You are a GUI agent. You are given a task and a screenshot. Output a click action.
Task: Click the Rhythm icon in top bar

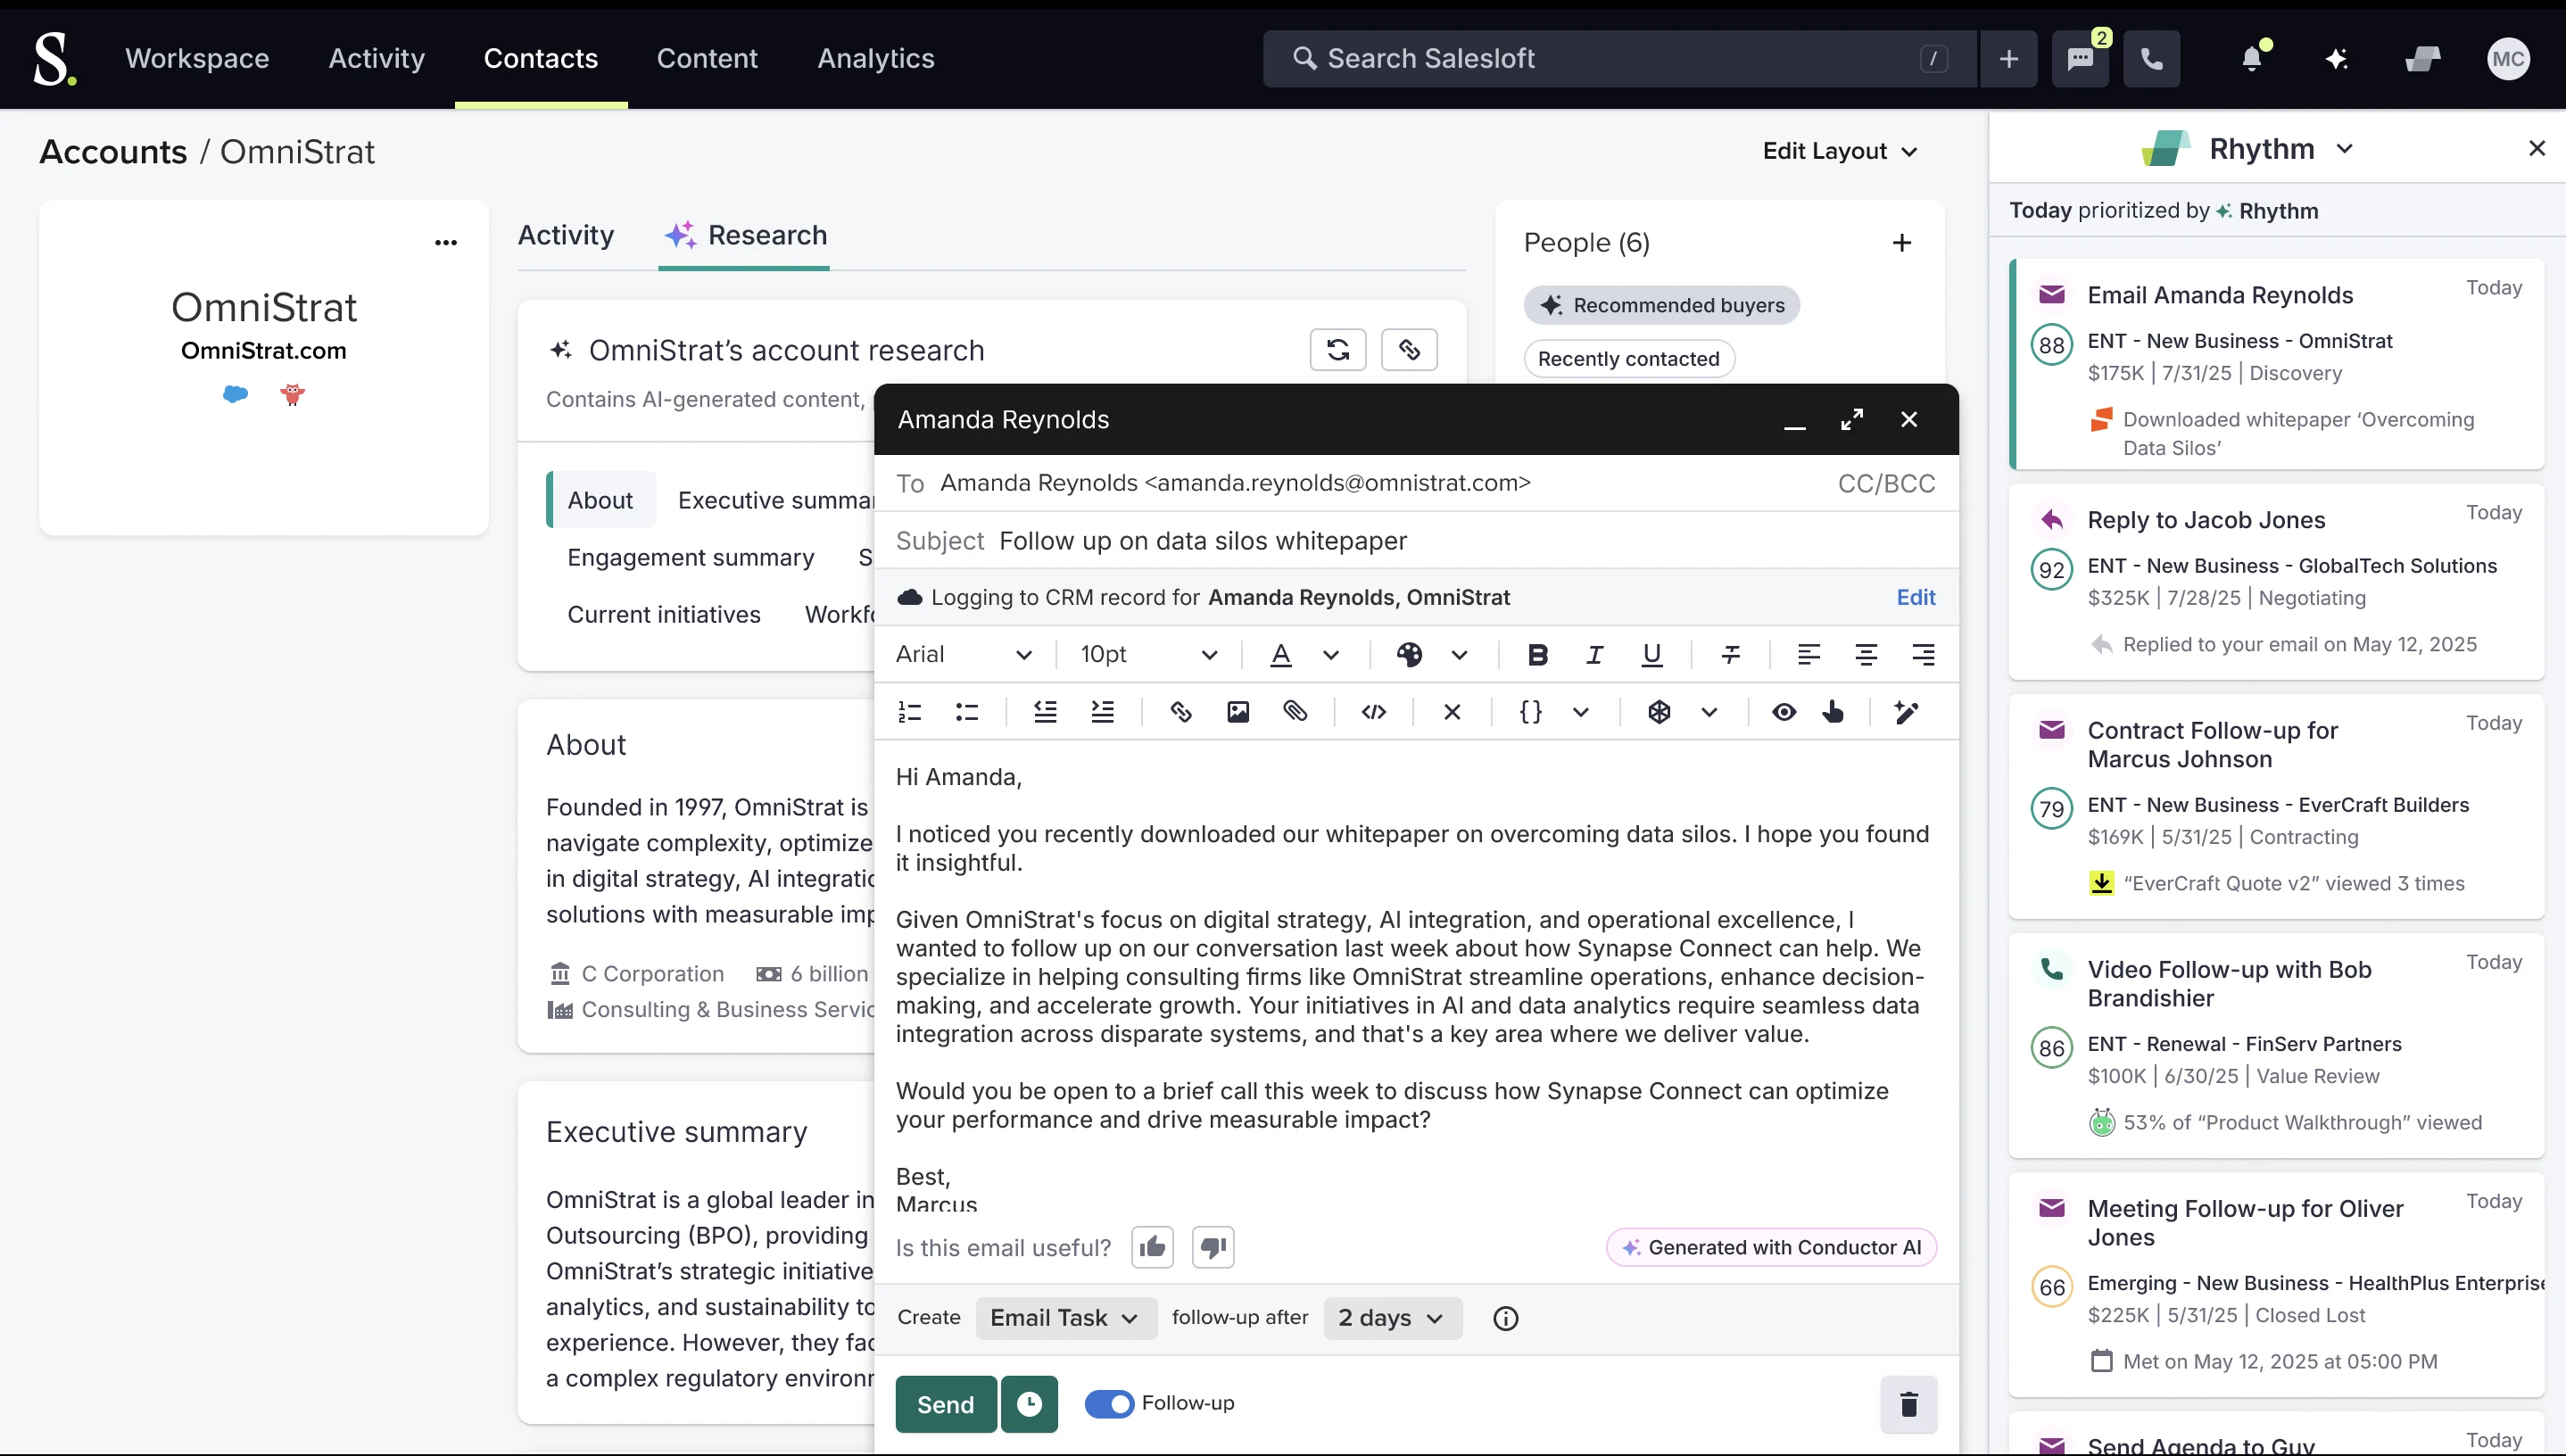(2422, 59)
